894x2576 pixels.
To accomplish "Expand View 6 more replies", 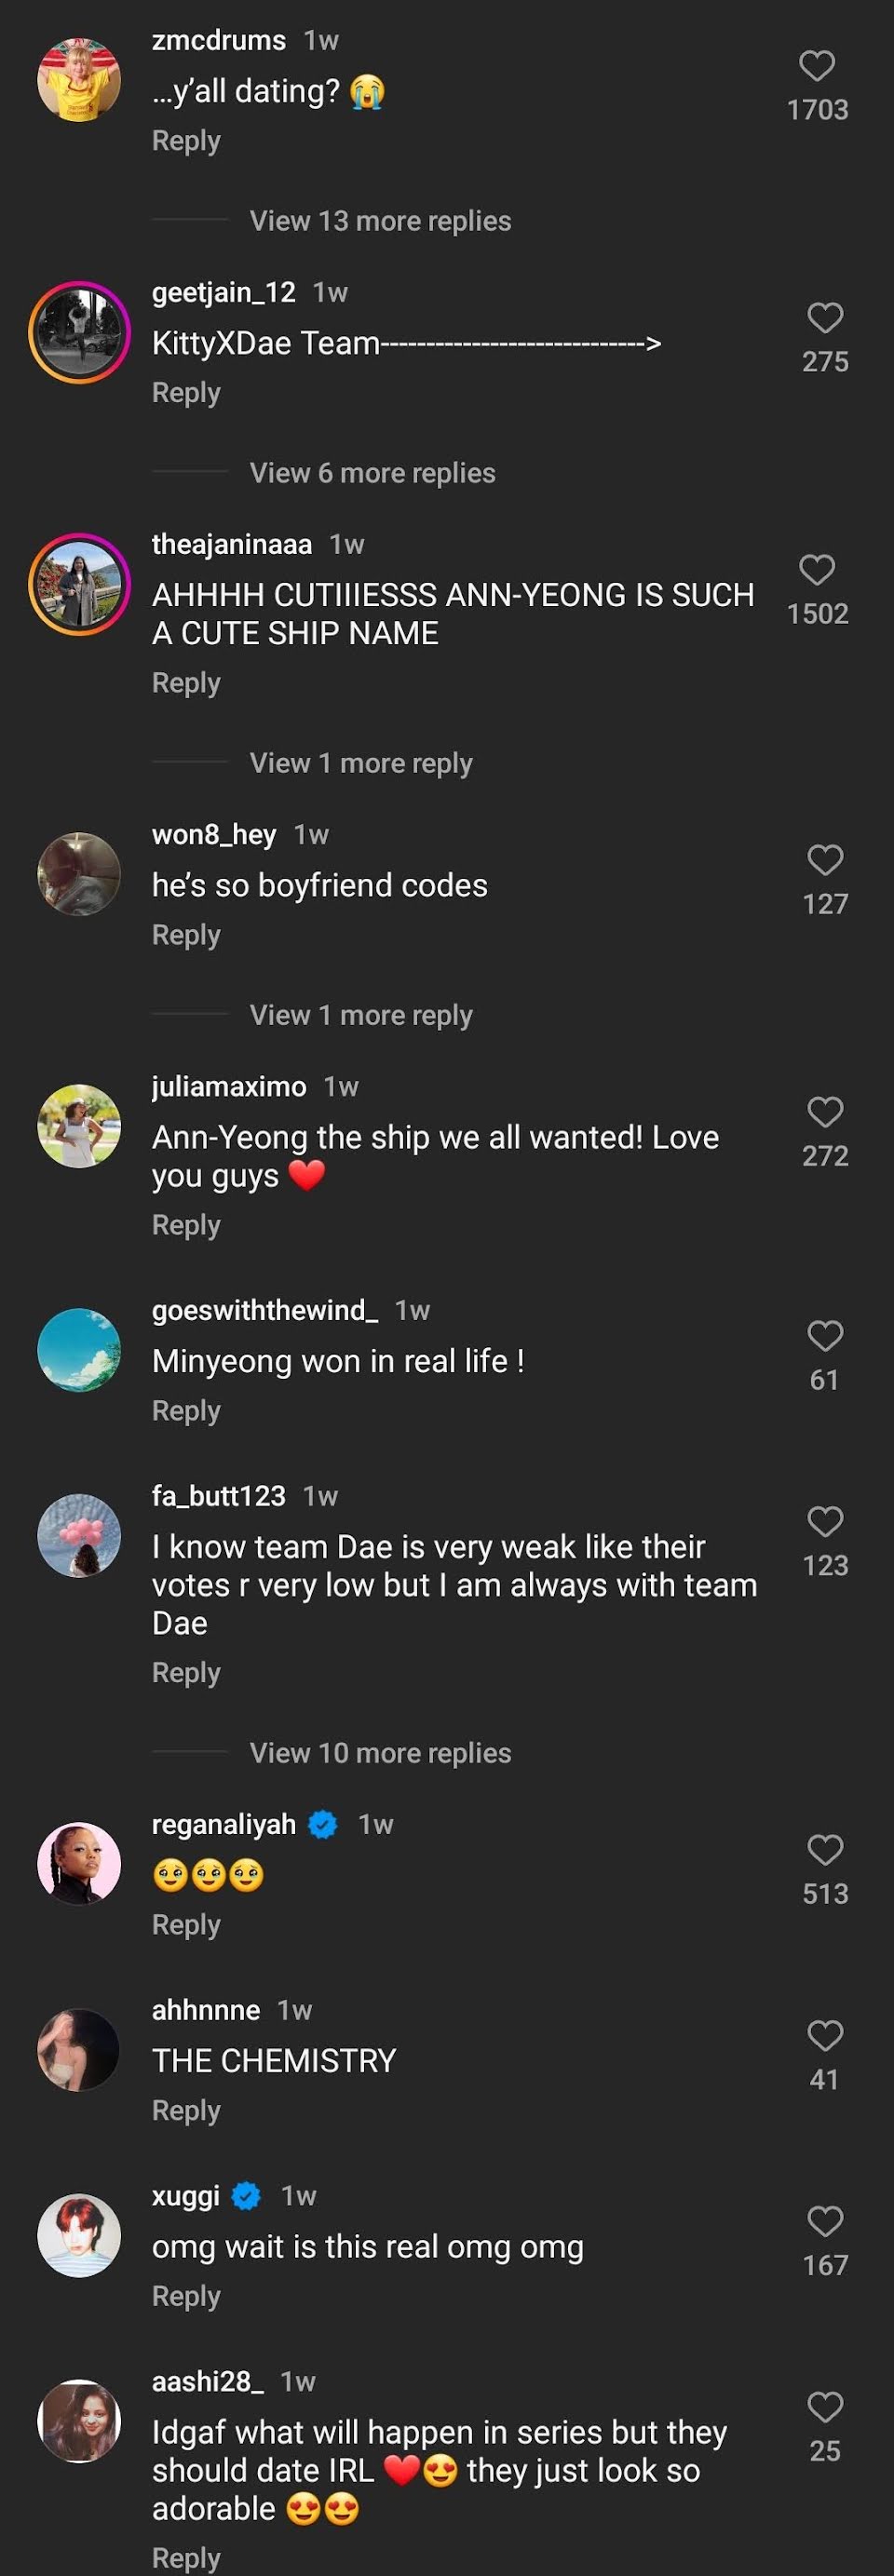I will tap(372, 473).
